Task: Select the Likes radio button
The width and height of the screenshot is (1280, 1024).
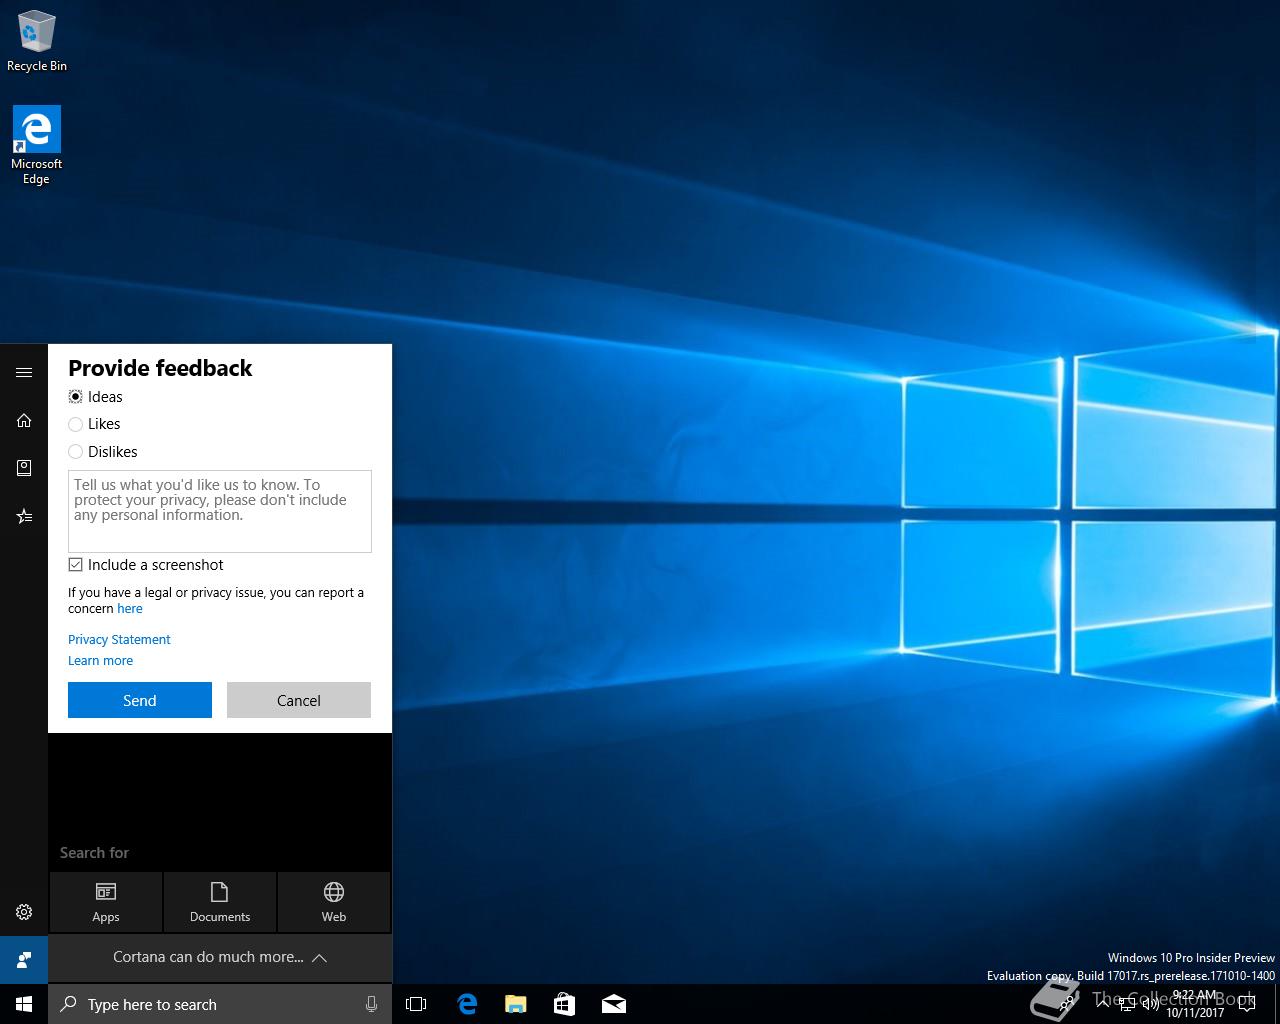Action: 75,424
